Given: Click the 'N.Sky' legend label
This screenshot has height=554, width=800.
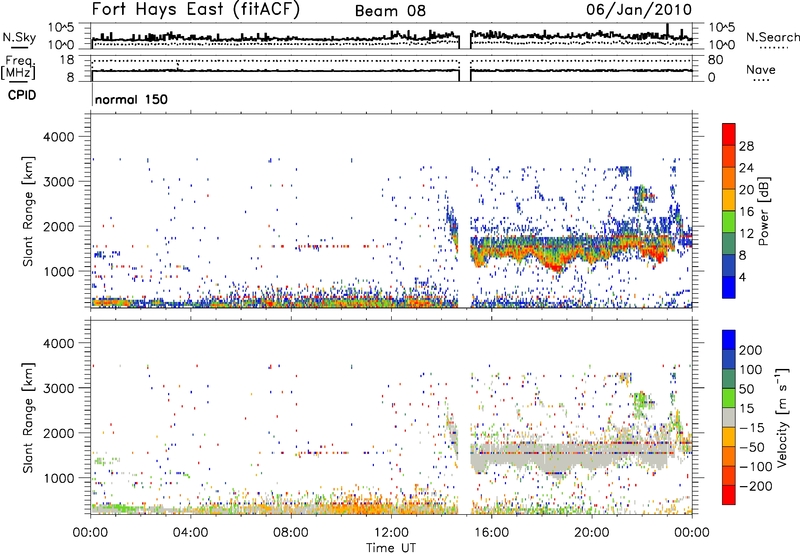Looking at the screenshot, I should pyautogui.click(x=19, y=37).
